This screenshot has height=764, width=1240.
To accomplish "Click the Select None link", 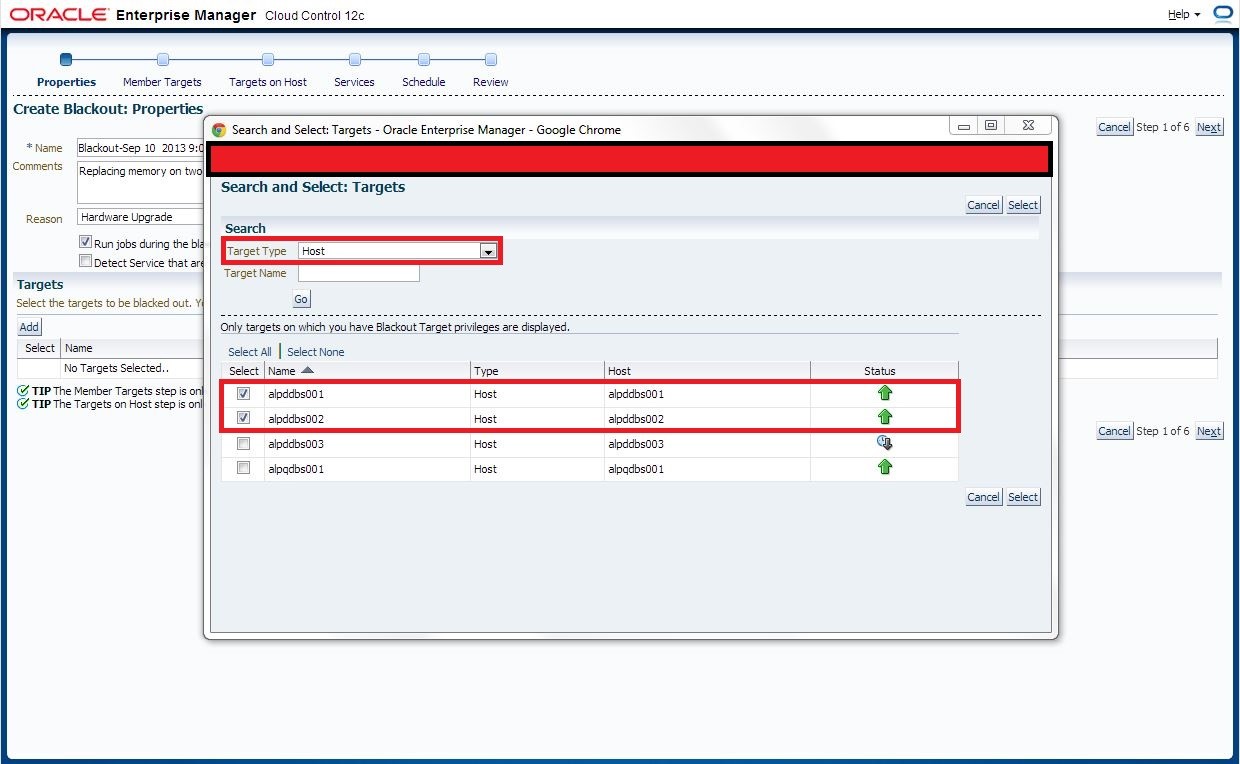I will tap(315, 351).
